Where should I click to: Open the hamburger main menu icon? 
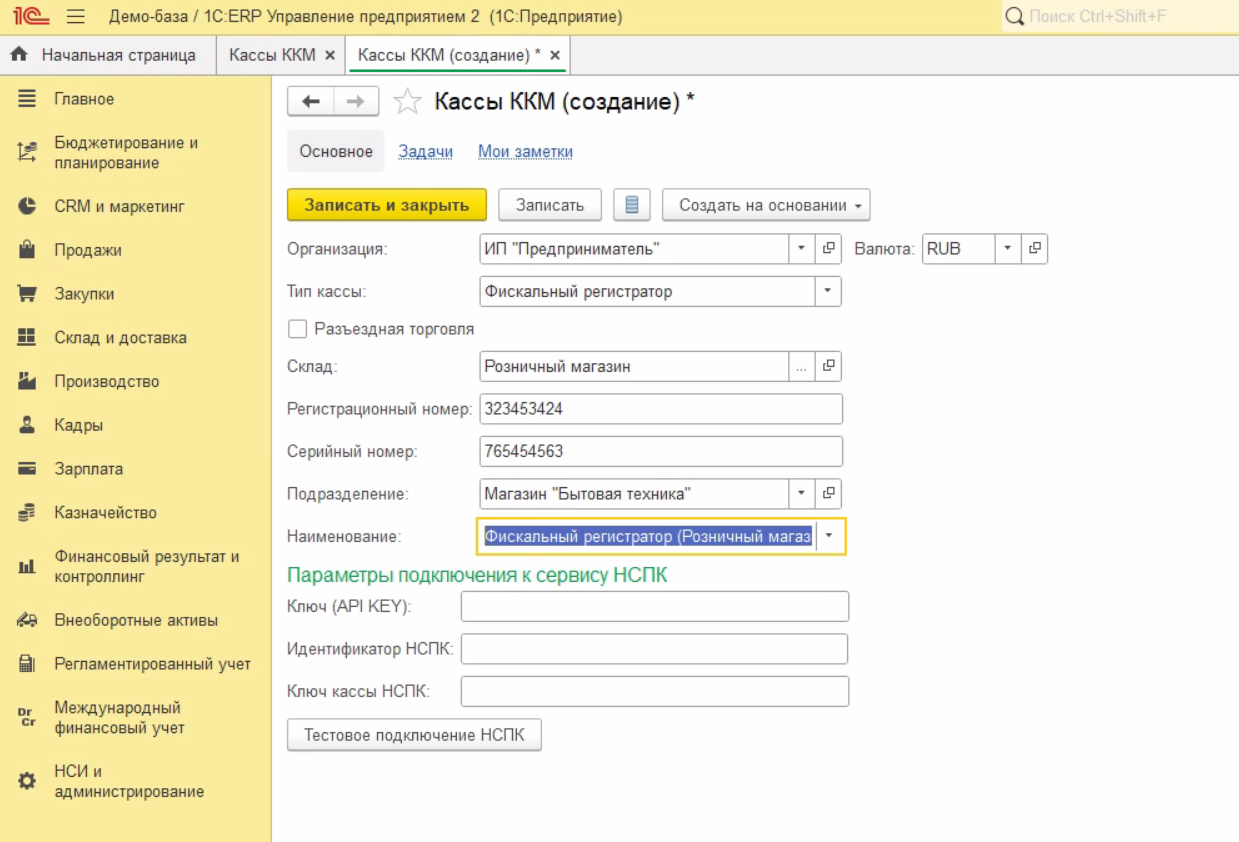click(x=75, y=17)
